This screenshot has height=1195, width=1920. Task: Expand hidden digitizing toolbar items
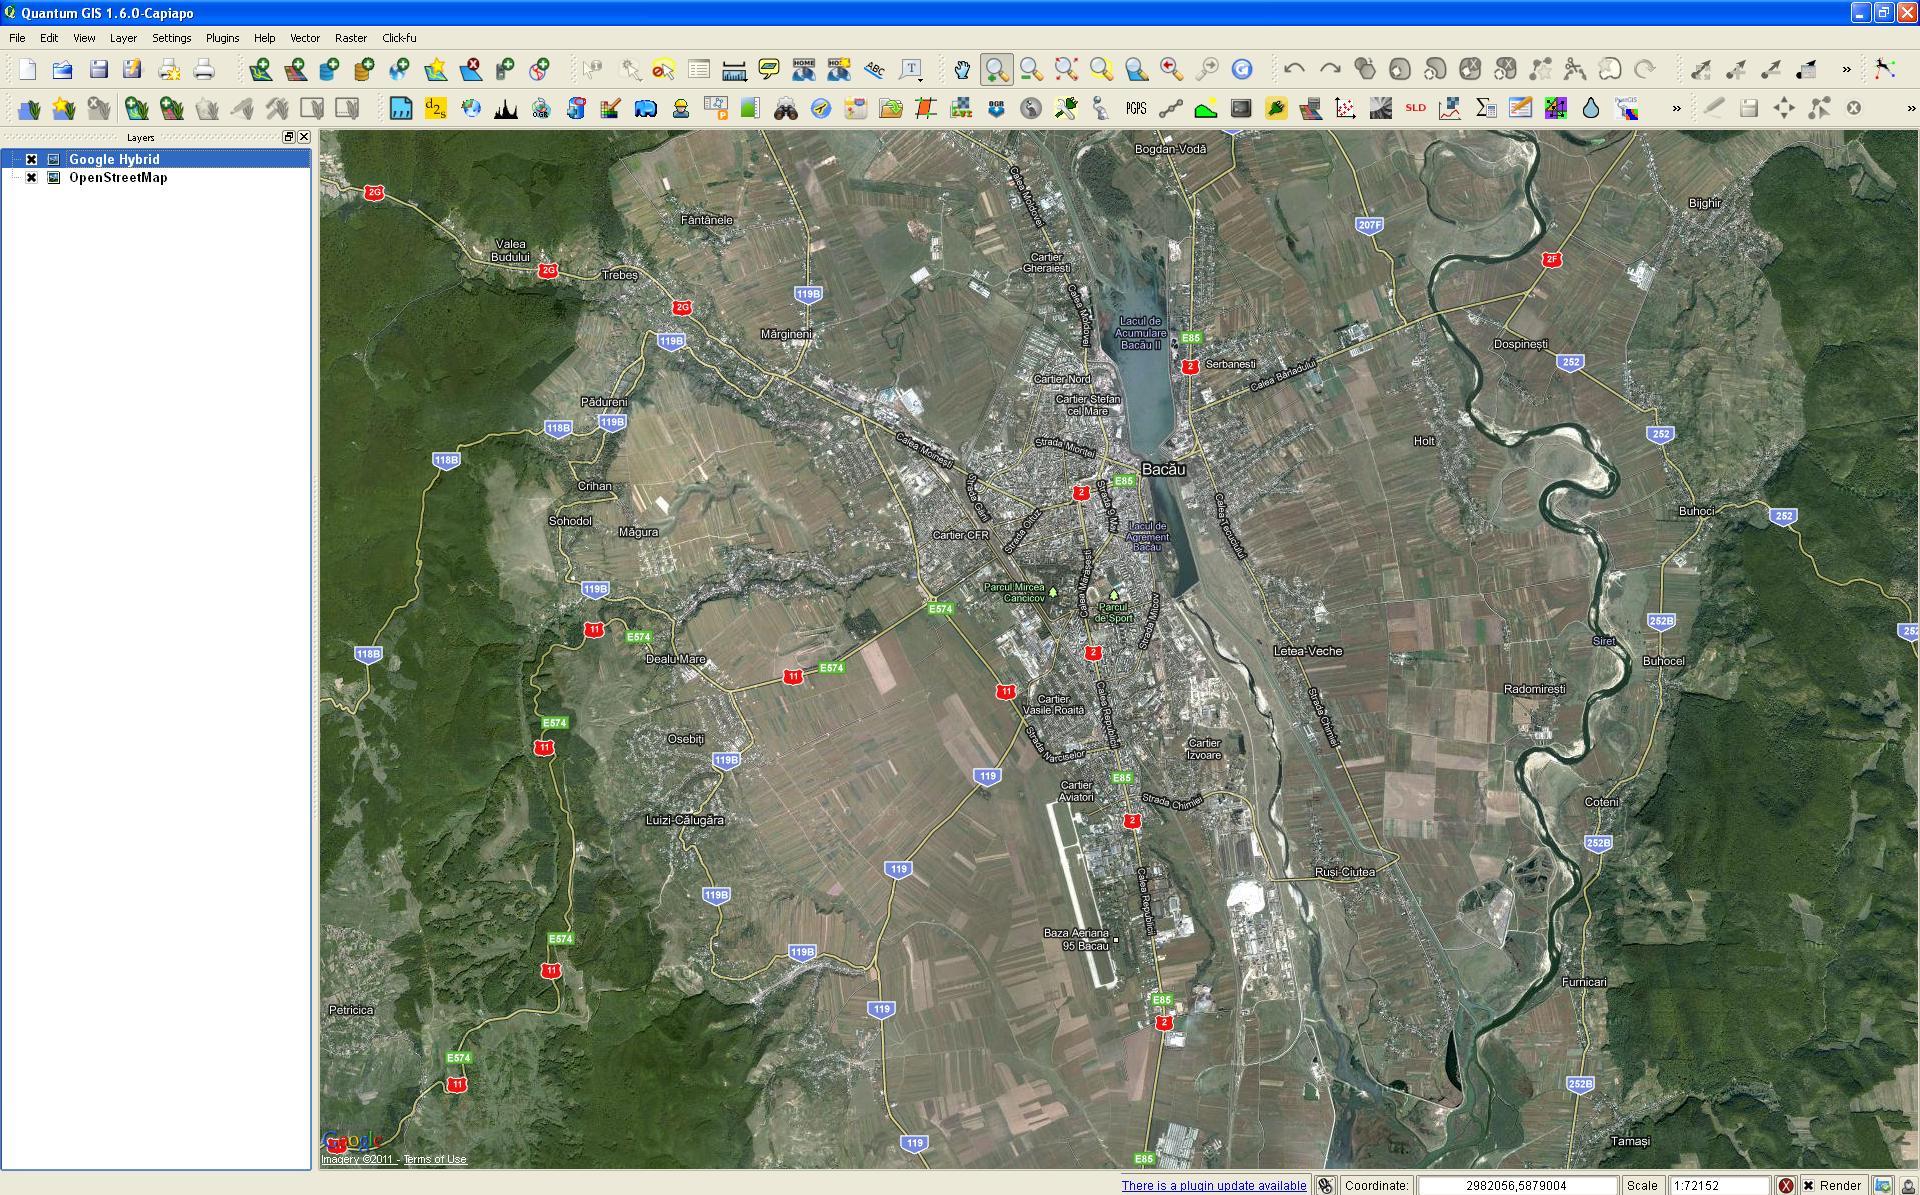tap(1846, 69)
